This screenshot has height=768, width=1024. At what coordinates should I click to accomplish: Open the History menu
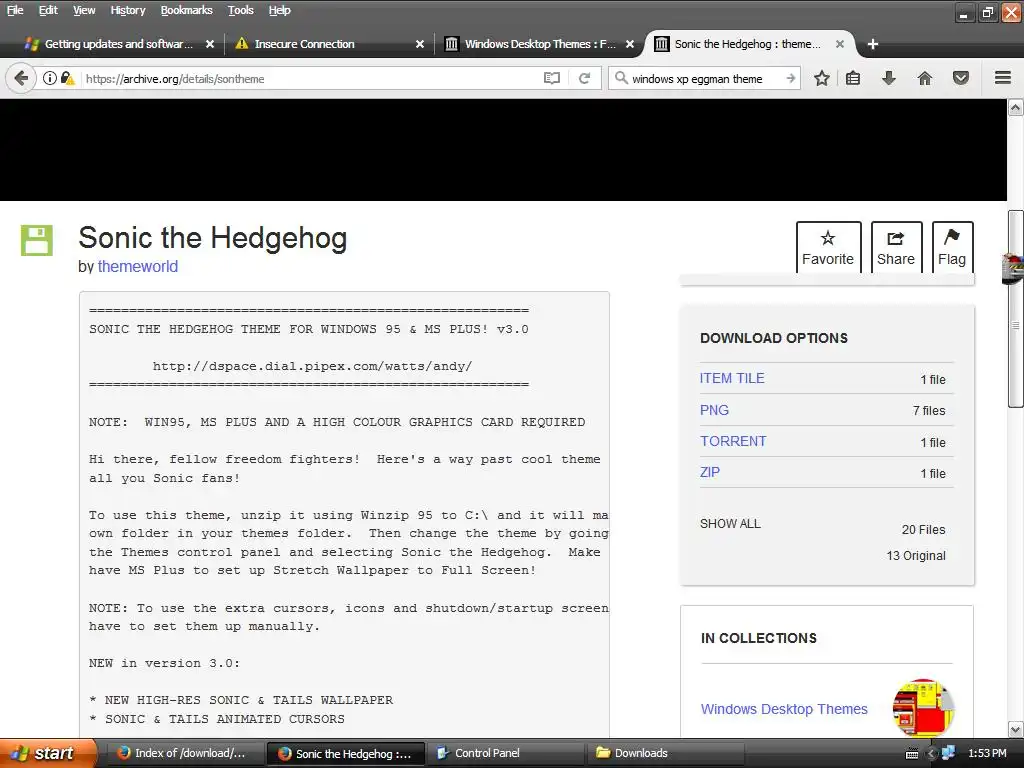click(127, 10)
